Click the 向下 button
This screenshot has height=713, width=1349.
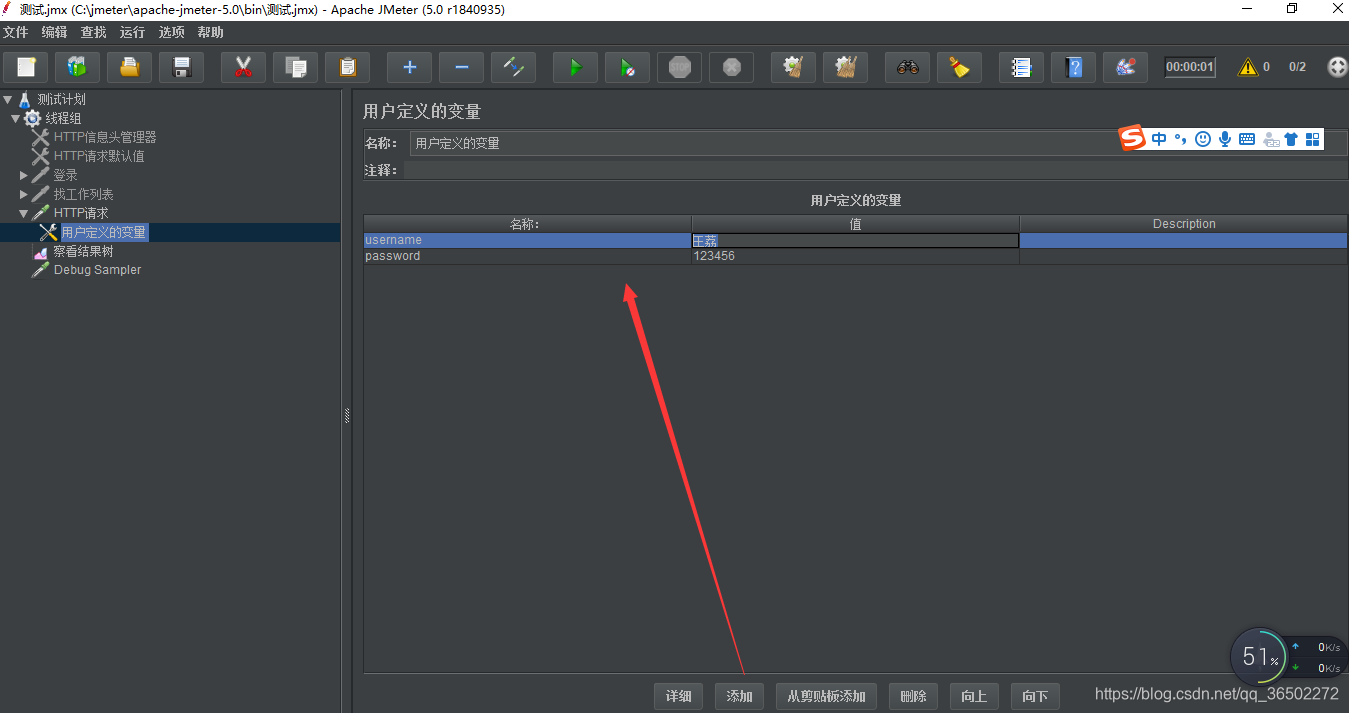(1035, 696)
